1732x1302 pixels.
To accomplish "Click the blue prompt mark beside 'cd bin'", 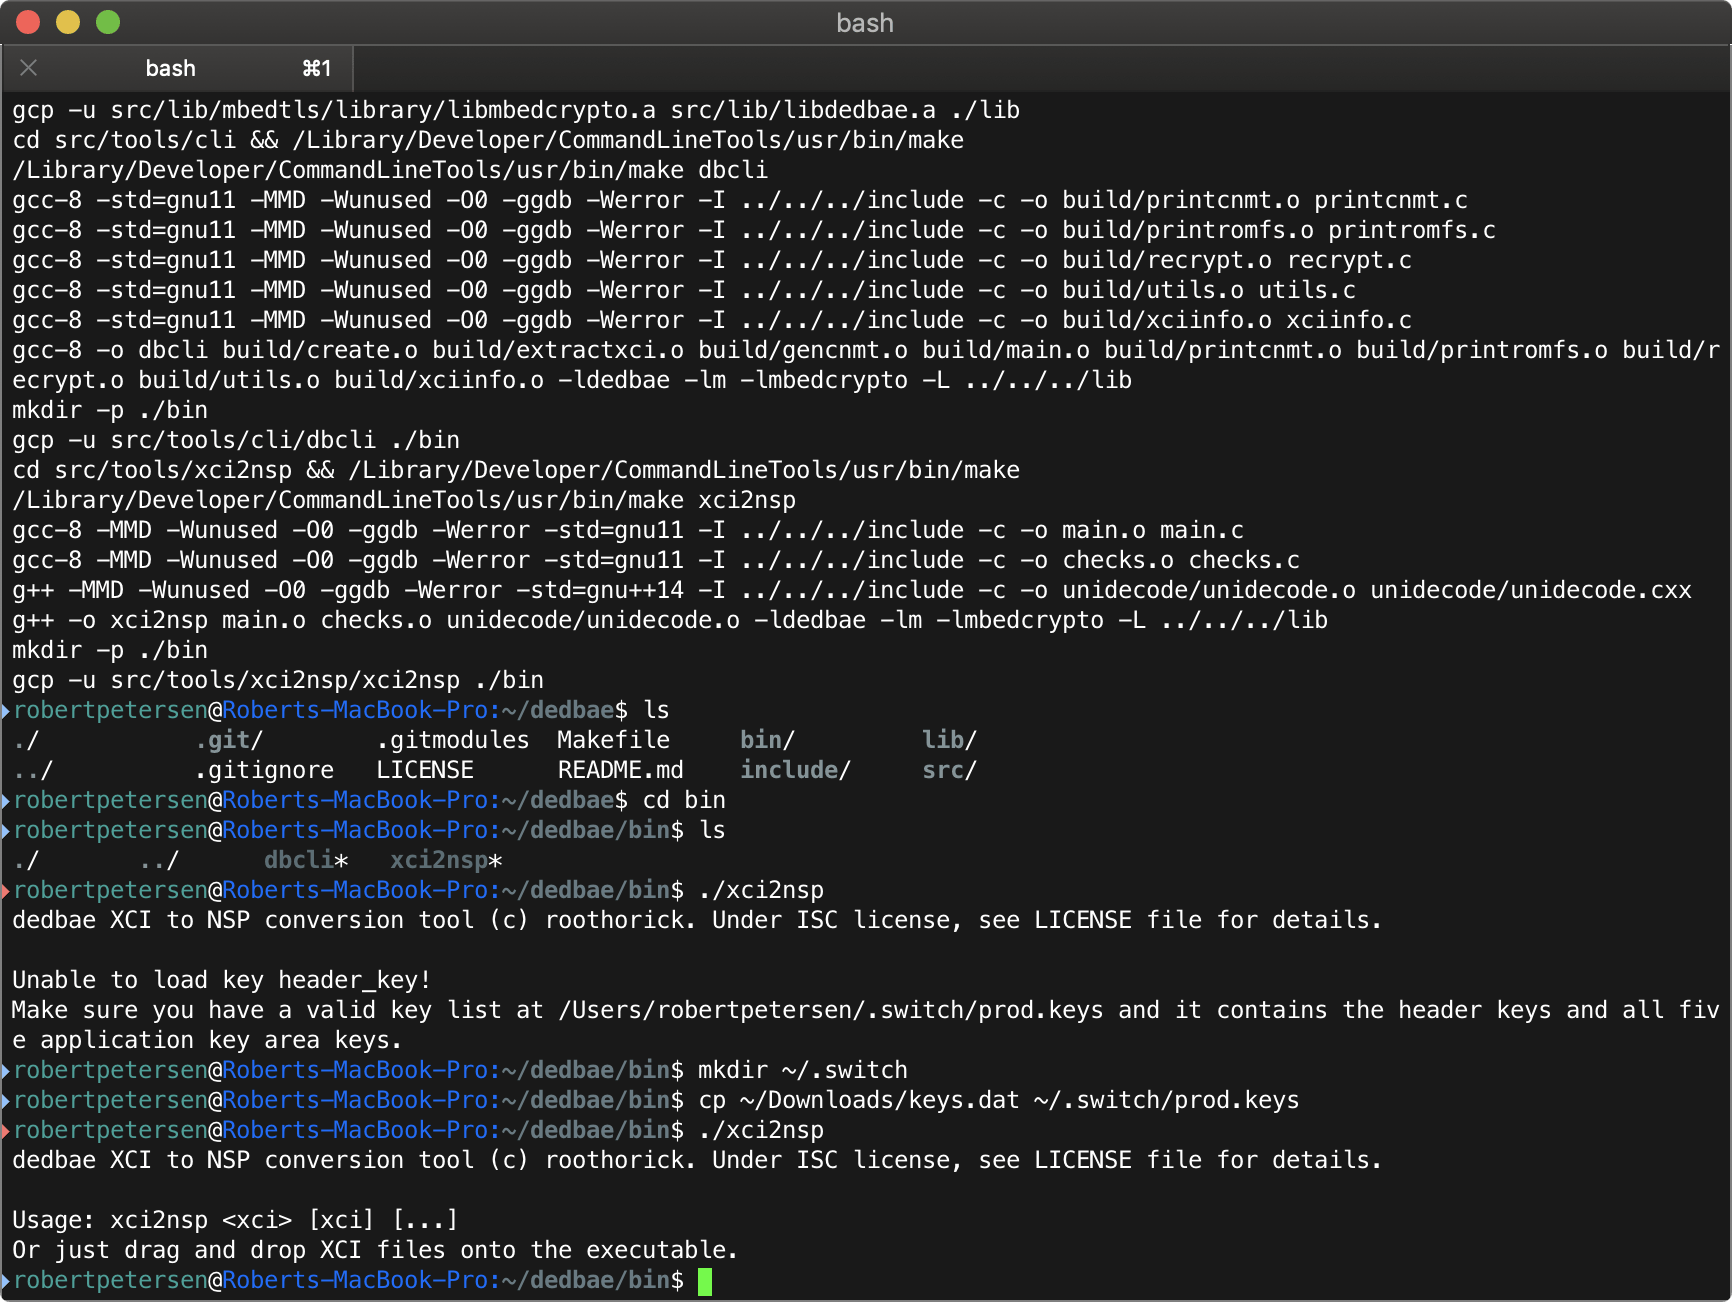I will [x=6, y=801].
